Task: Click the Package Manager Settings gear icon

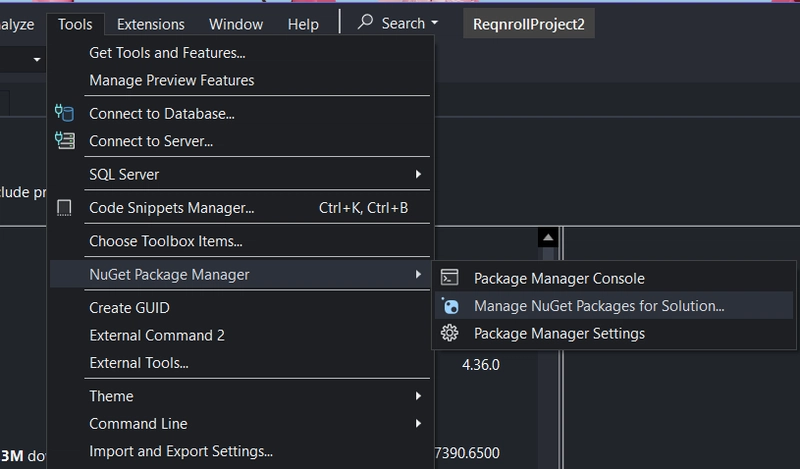Action: 450,333
